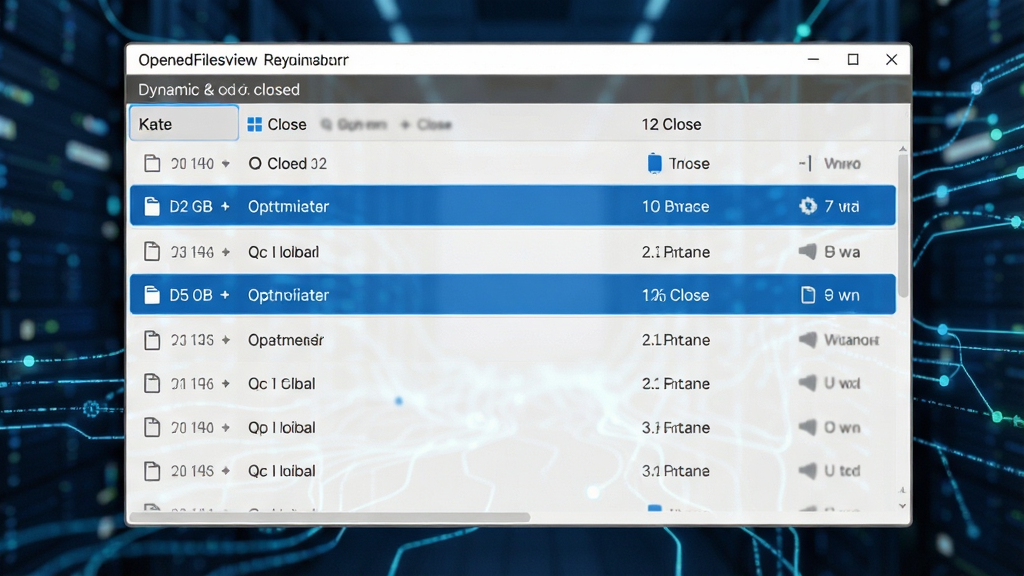Click the horizontal scrollbar thumb
Screen dimensions: 1024x576
click(330, 517)
